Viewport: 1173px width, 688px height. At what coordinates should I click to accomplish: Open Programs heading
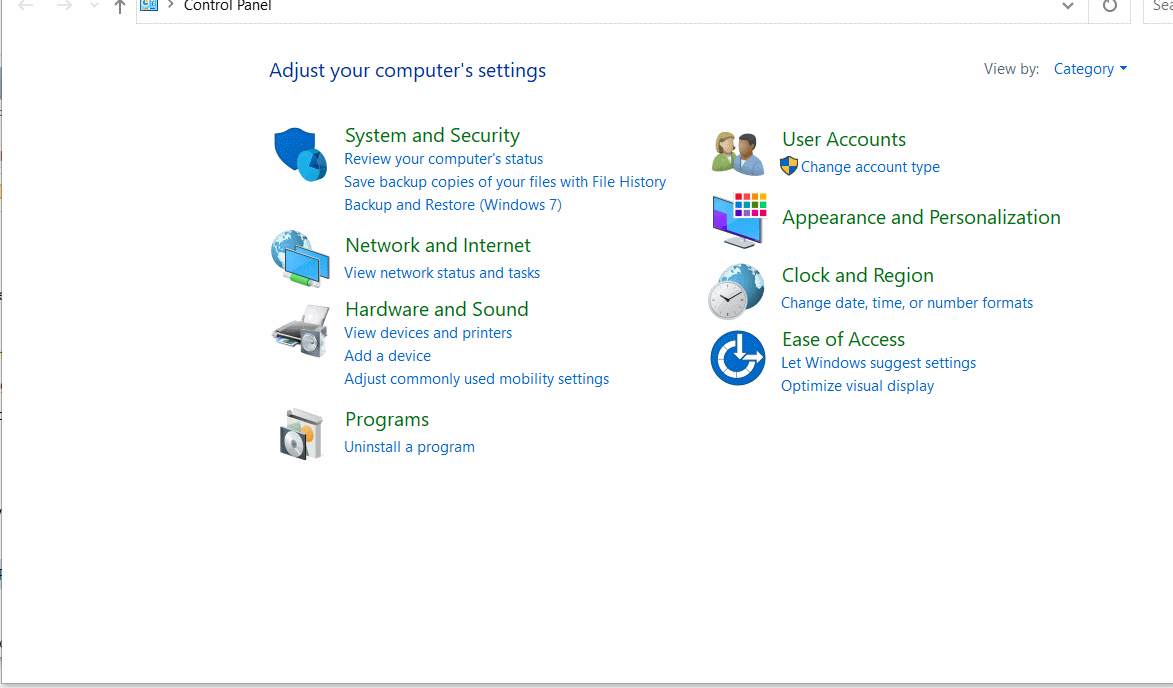coord(387,420)
